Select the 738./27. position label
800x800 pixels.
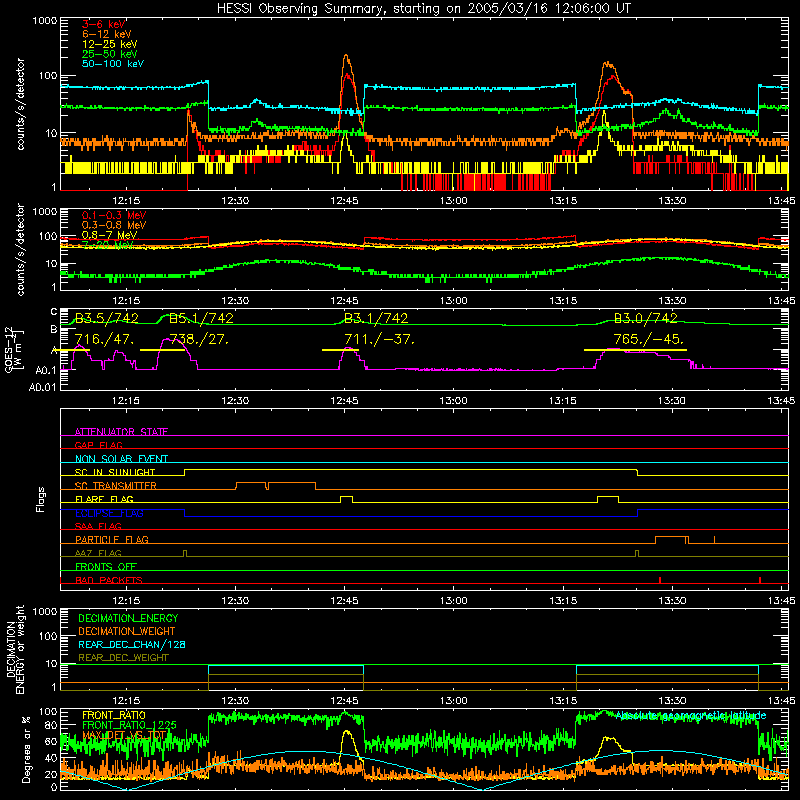199,339
